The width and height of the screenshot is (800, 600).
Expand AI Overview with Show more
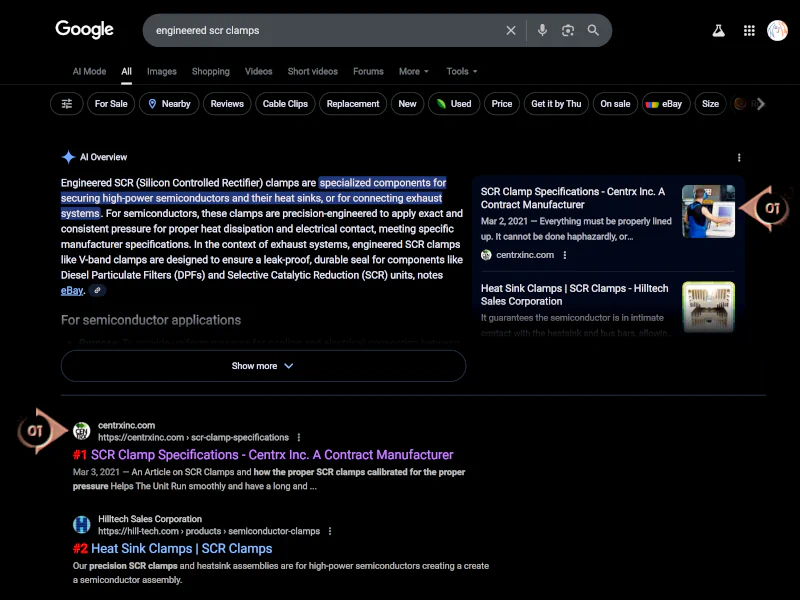point(263,366)
